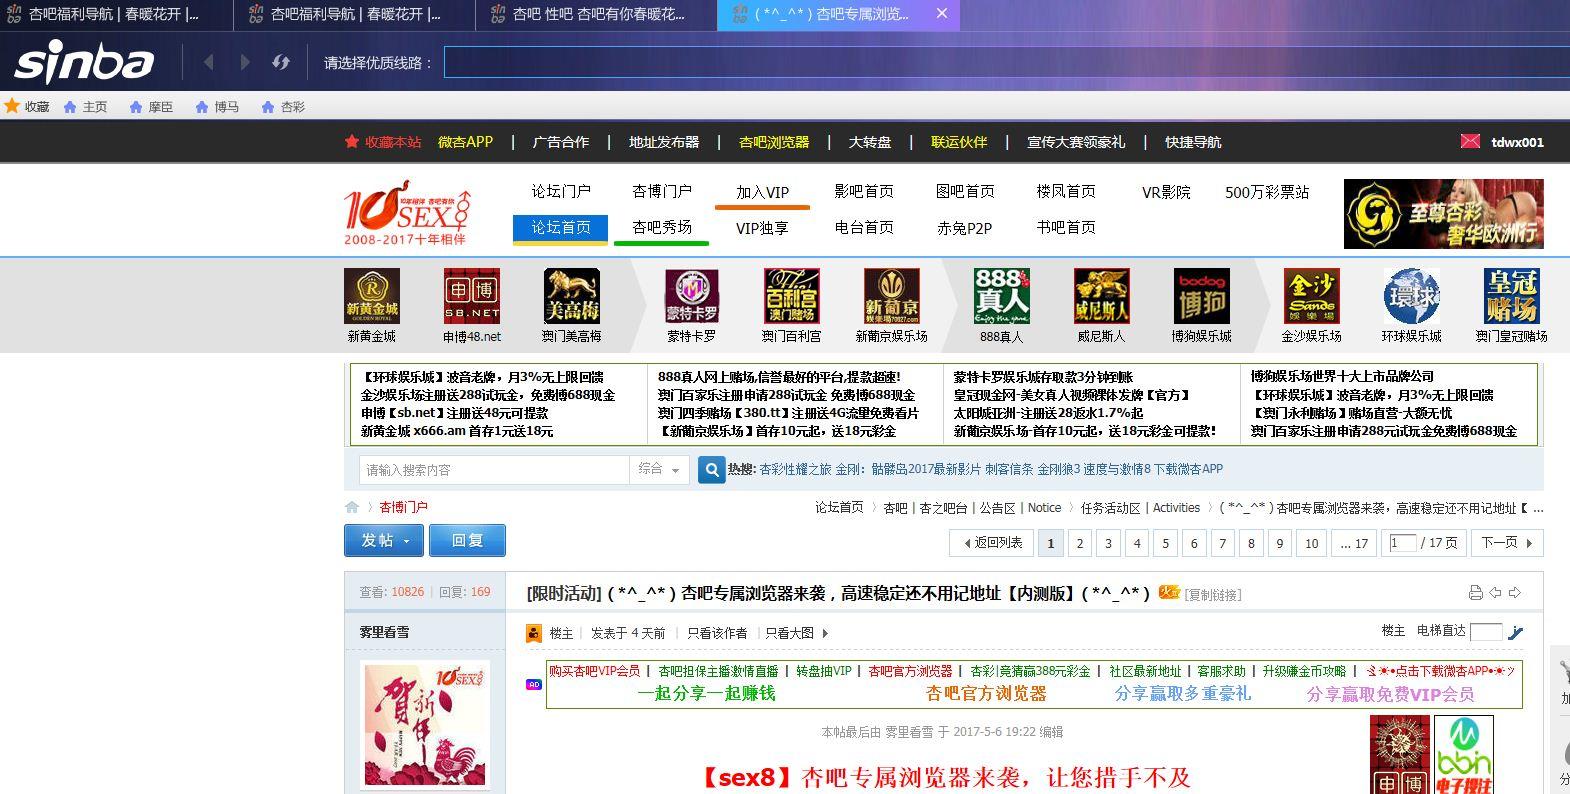The image size is (1570, 794).
Task: Go to page 2 of the thread
Action: click(1079, 543)
